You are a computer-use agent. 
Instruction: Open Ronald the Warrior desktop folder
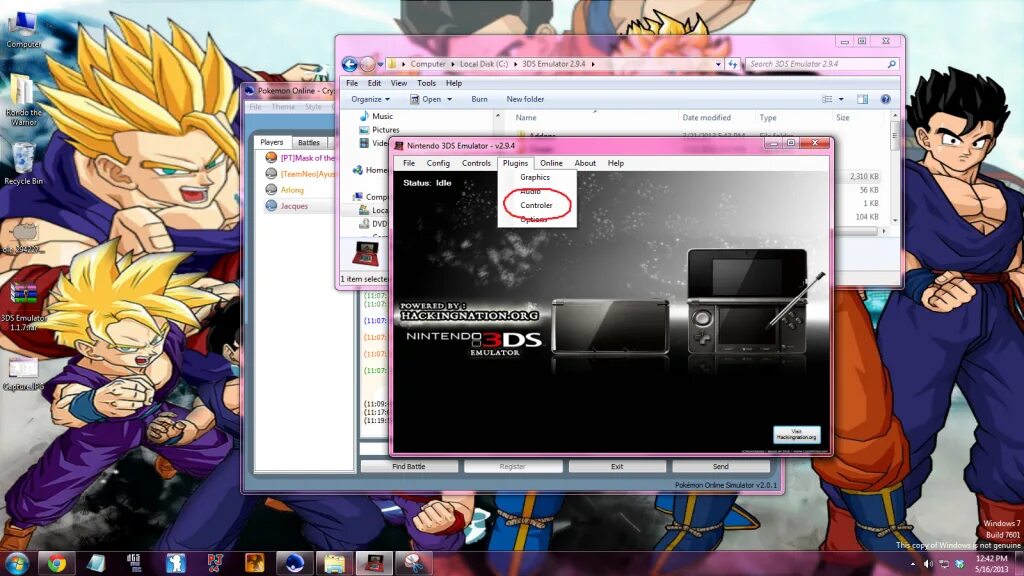23,98
